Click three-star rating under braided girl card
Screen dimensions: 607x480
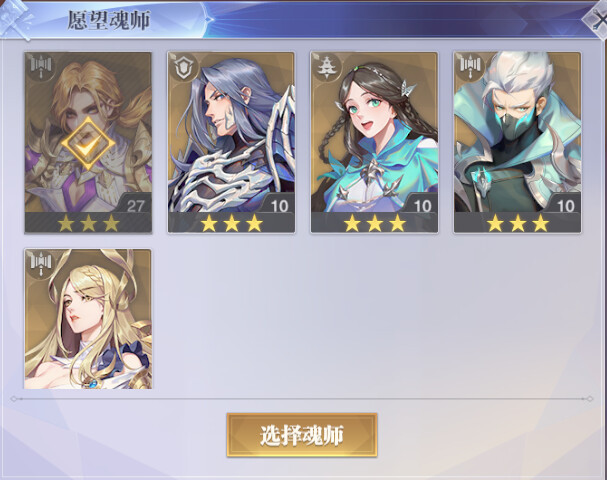click(x=374, y=223)
